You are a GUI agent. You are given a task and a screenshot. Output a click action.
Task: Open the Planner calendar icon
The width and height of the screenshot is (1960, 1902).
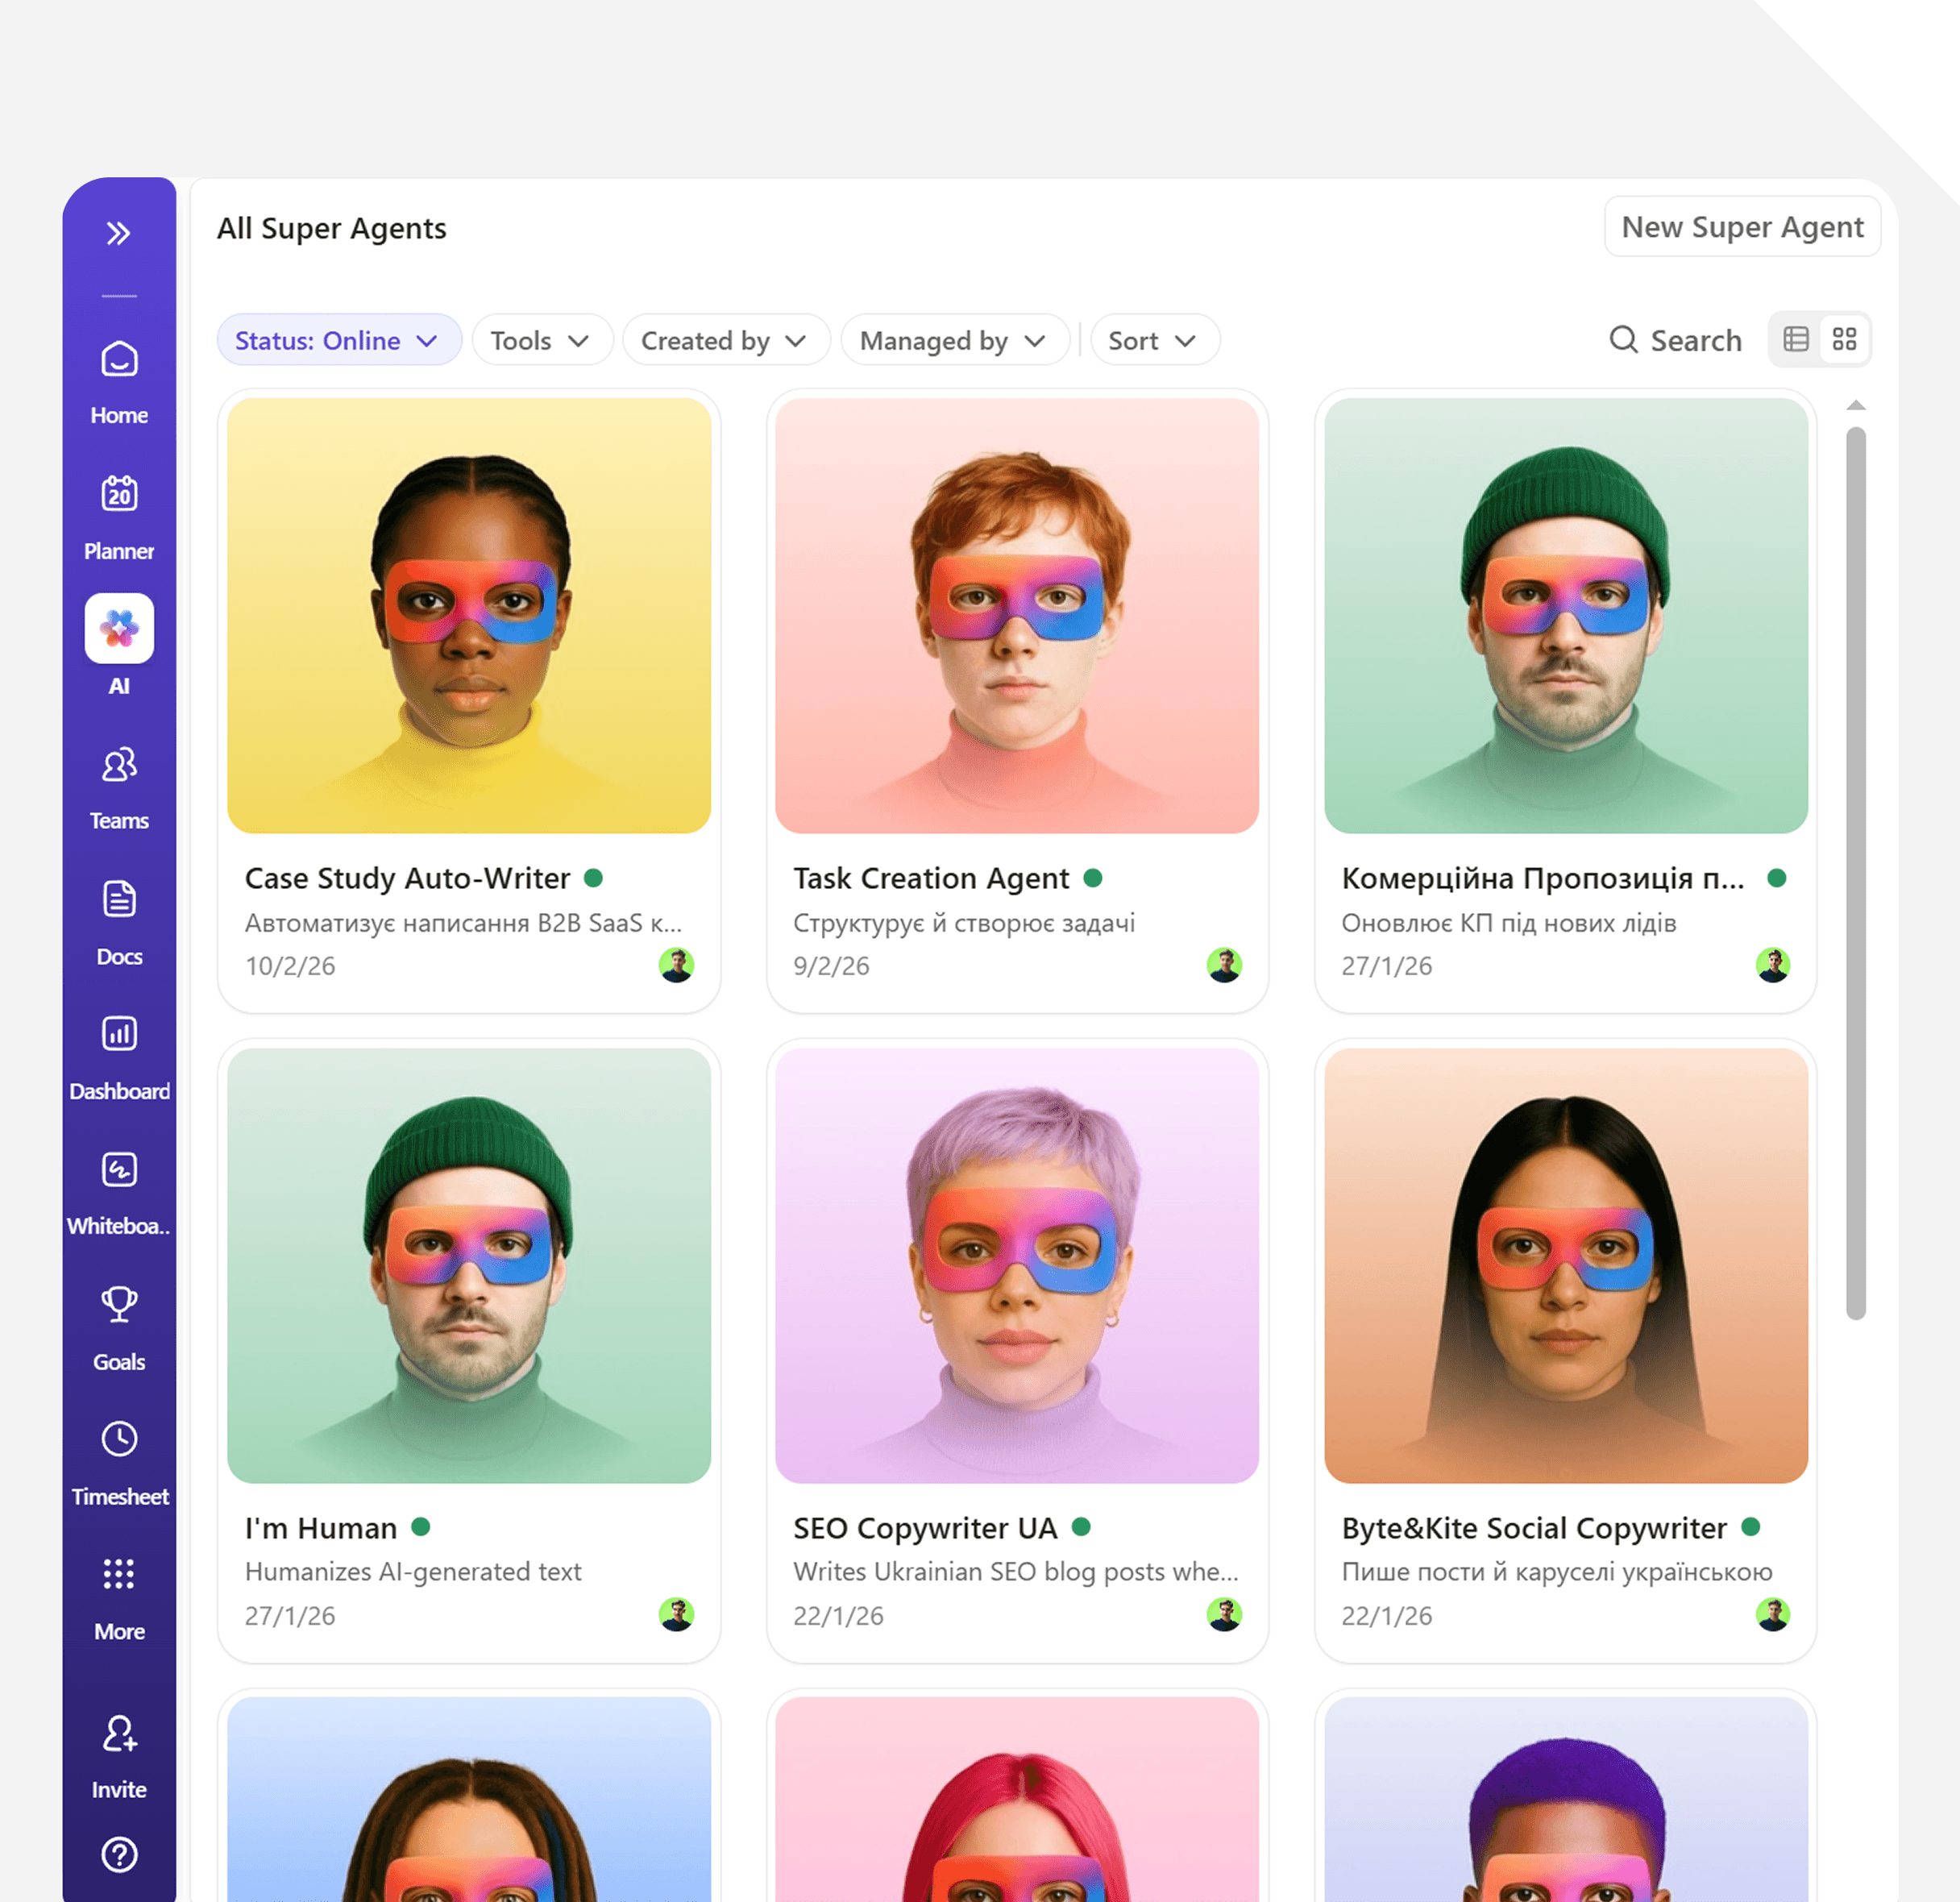pos(119,494)
